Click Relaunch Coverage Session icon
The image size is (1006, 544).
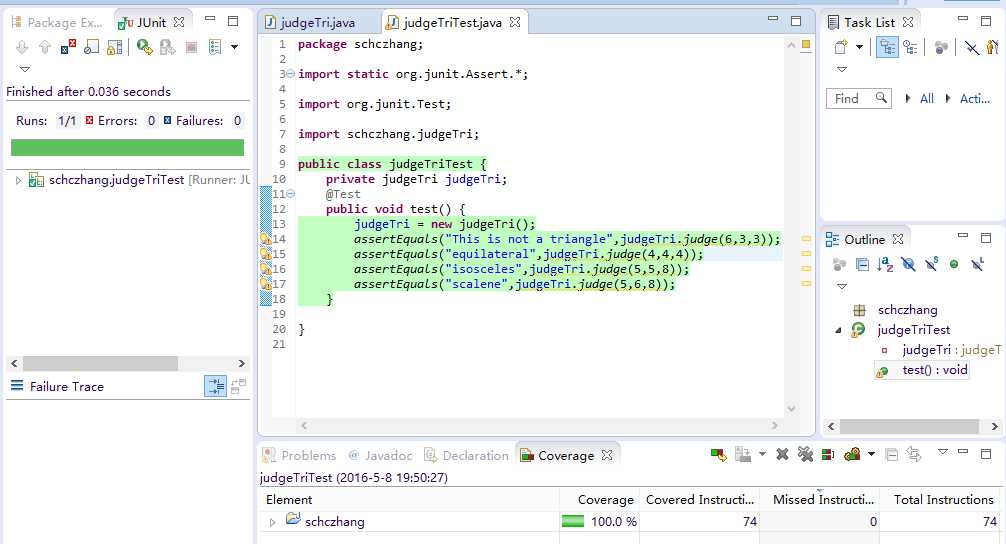pyautogui.click(x=719, y=455)
